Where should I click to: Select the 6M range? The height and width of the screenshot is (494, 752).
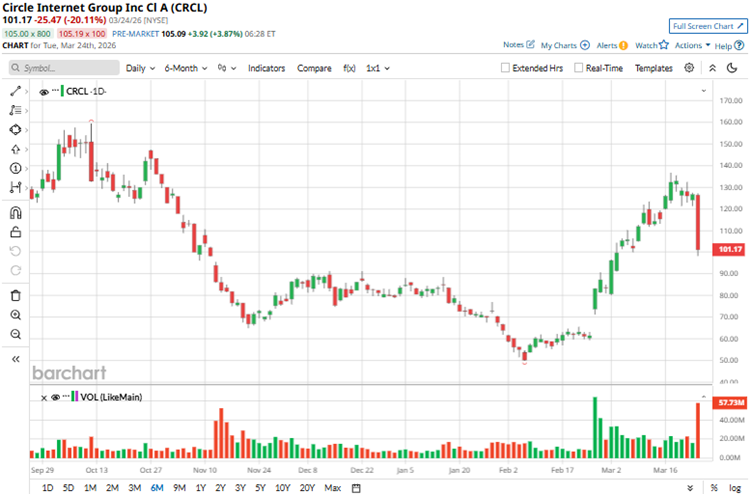[157, 488]
